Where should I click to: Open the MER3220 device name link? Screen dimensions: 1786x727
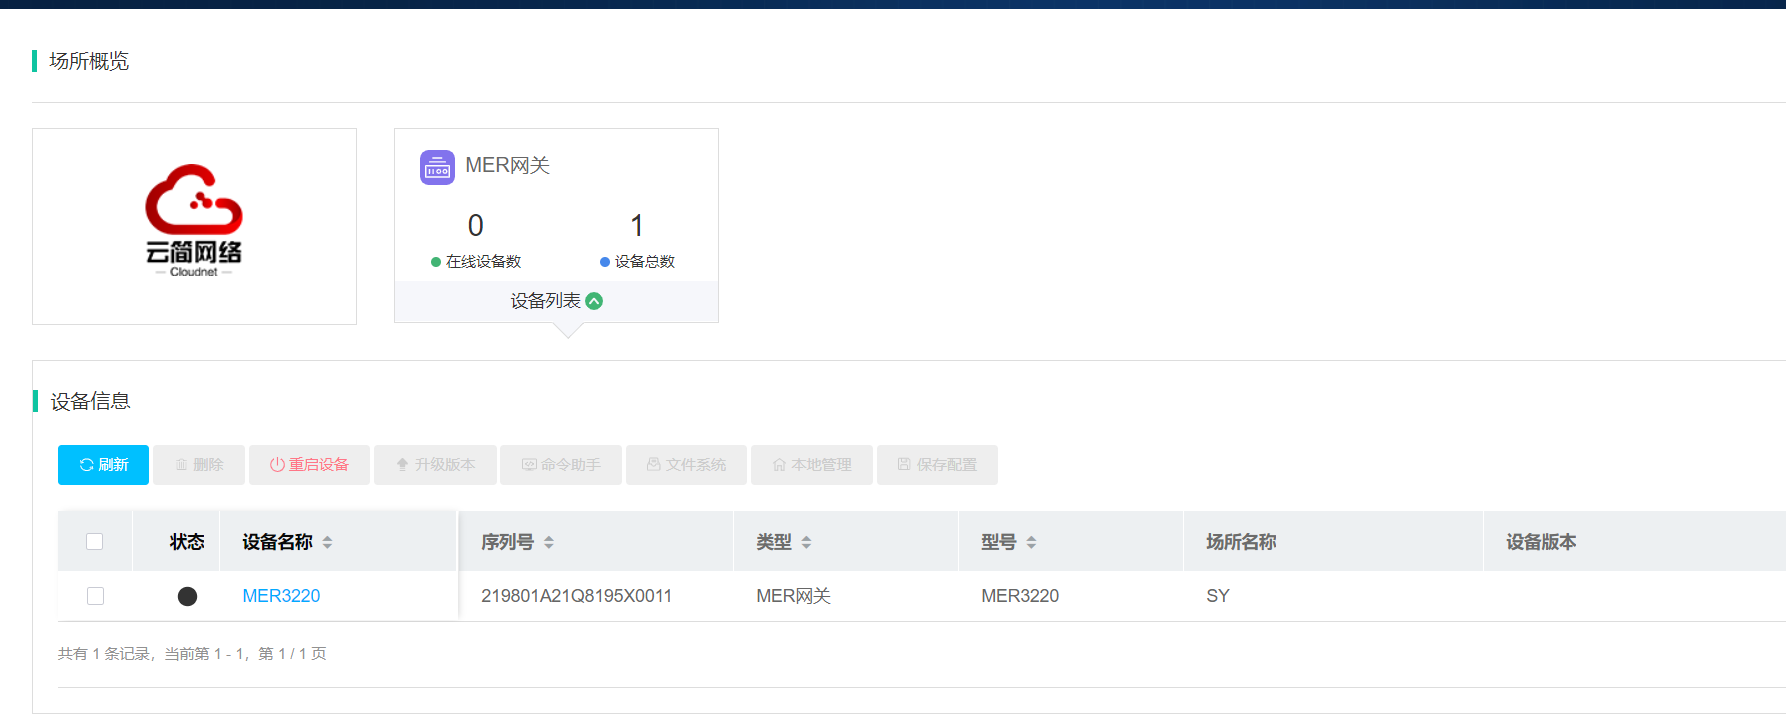[281, 596]
